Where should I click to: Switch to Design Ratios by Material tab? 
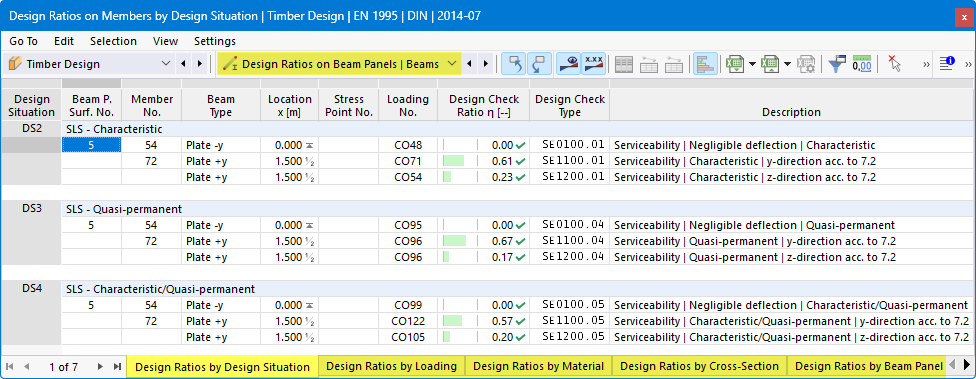click(x=538, y=366)
